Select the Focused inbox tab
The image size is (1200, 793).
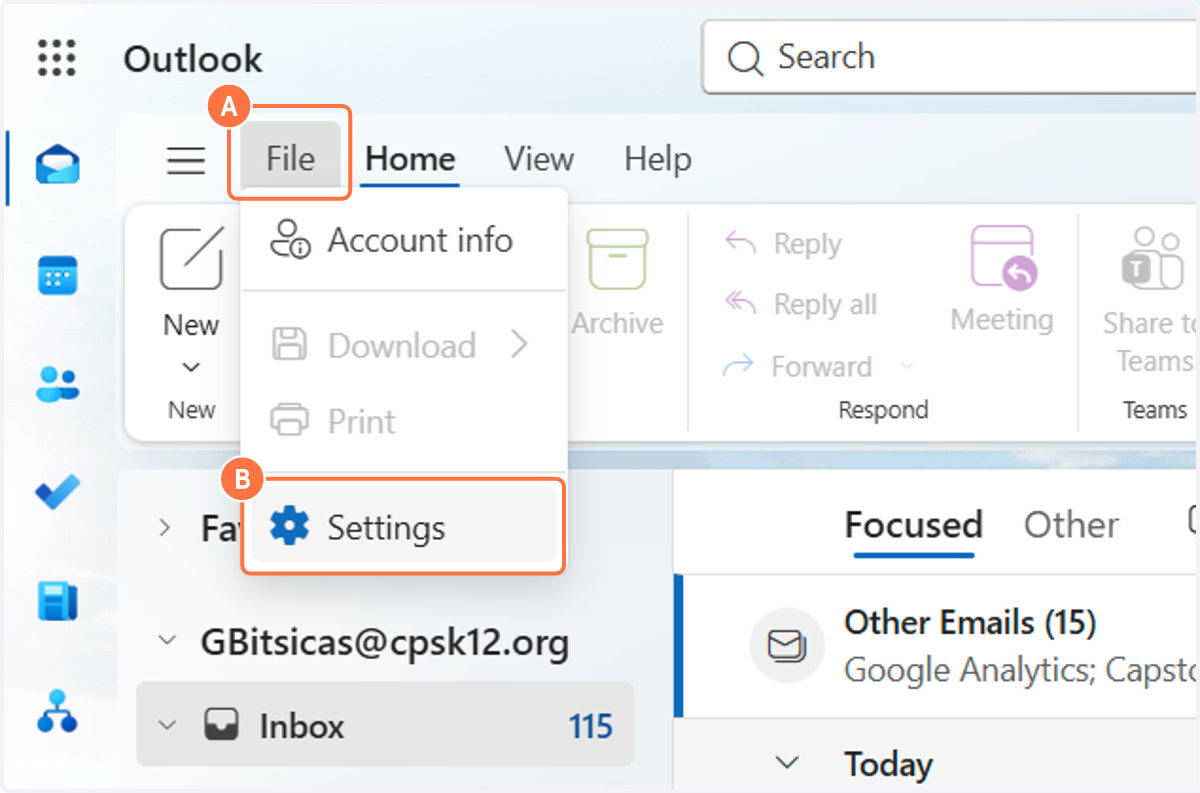point(913,525)
